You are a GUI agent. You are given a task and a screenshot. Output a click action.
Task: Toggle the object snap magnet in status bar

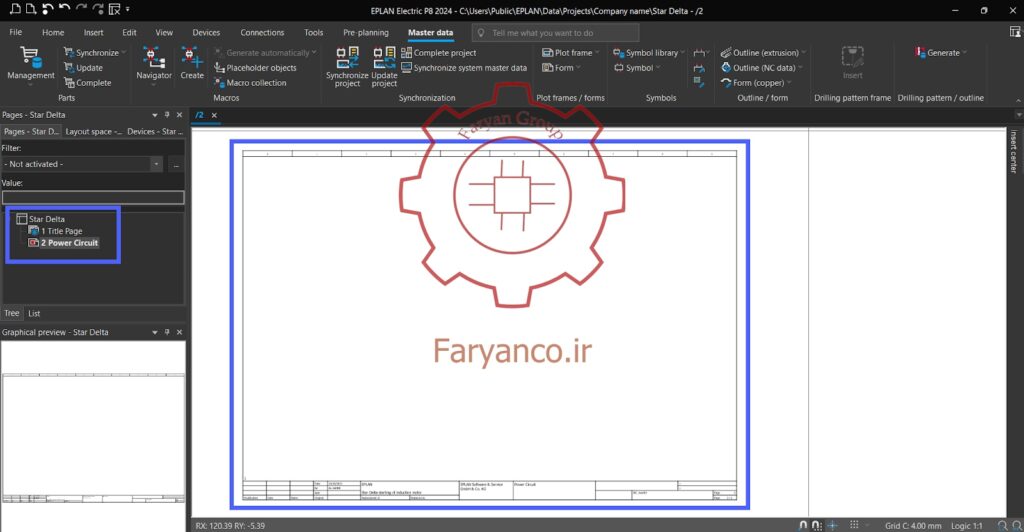(803, 525)
